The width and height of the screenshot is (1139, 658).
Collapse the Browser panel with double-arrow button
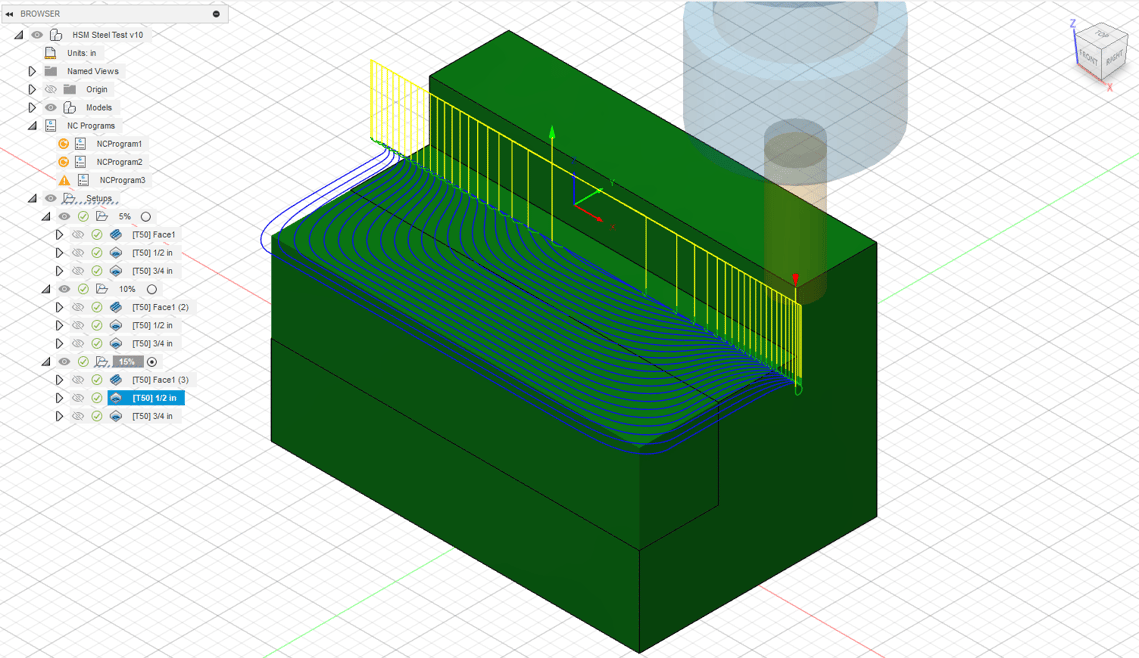pos(9,14)
